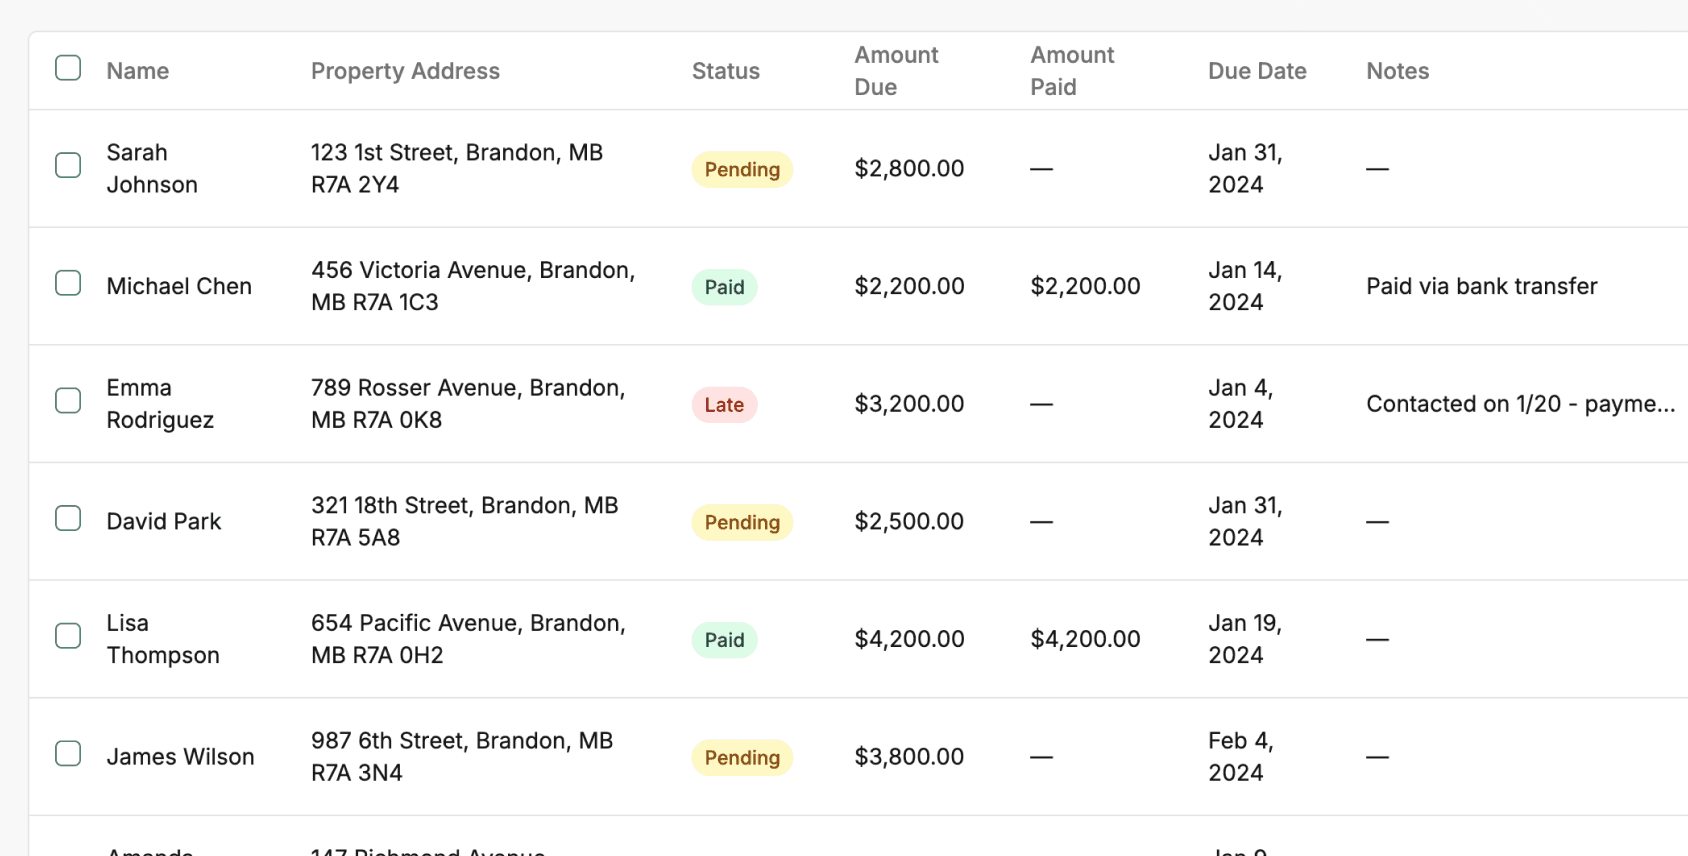Select Sarah Johnson's row checkbox
This screenshot has height=856, width=1688.
coord(68,165)
